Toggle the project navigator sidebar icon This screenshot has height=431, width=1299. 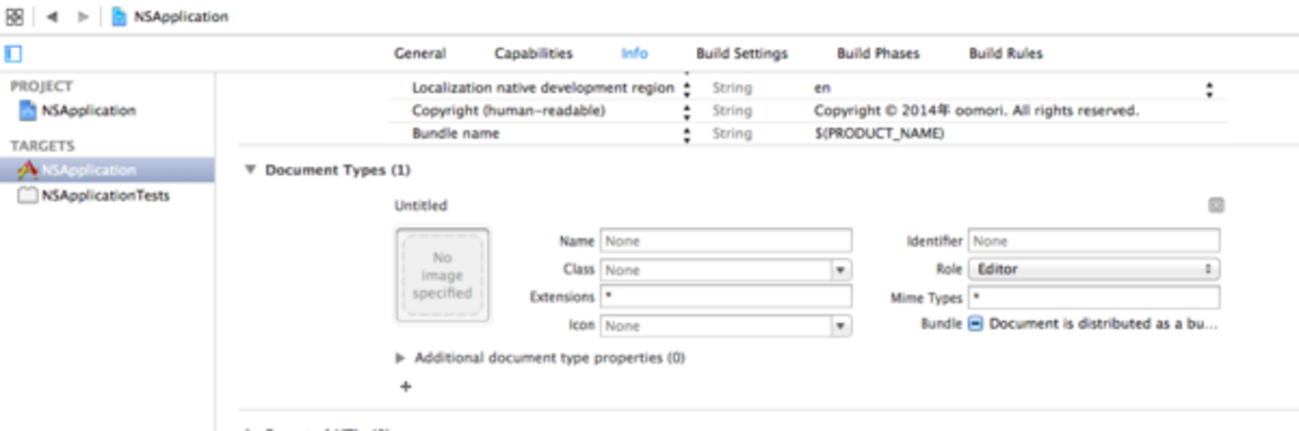coord(14,53)
